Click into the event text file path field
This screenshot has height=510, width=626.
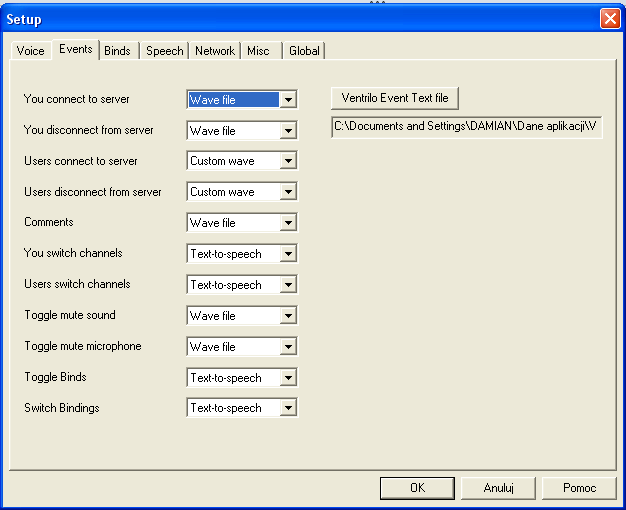(467, 127)
